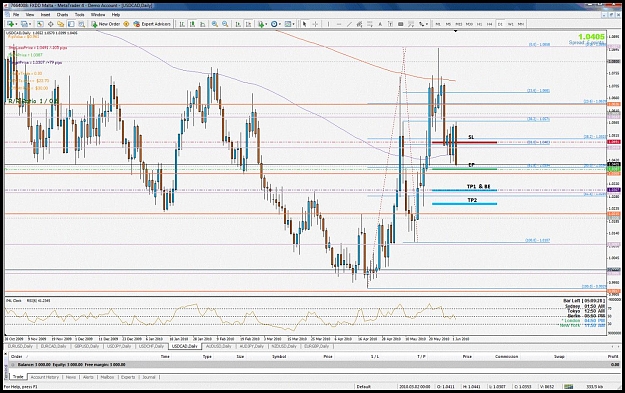Toggle the Data Window crosshair-circle icon
This screenshot has height=393, width=625.
[x=51, y=24]
